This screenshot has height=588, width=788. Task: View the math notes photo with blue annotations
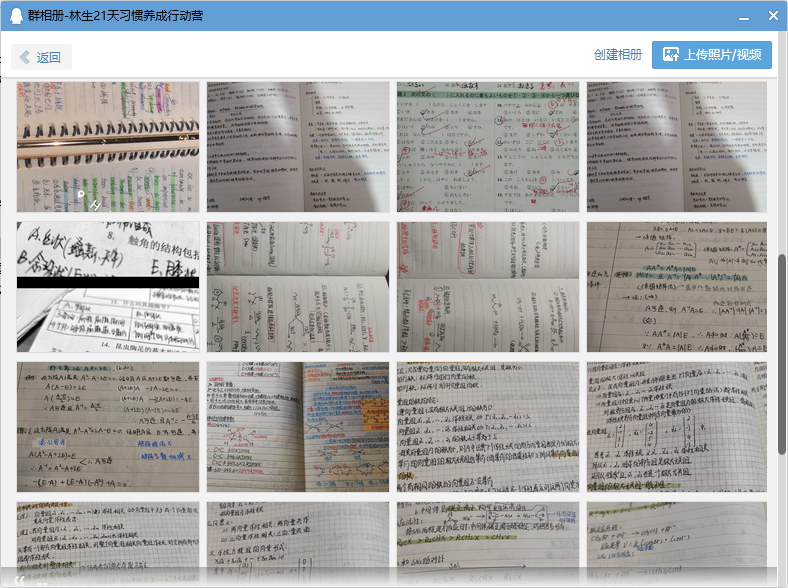click(x=107, y=426)
